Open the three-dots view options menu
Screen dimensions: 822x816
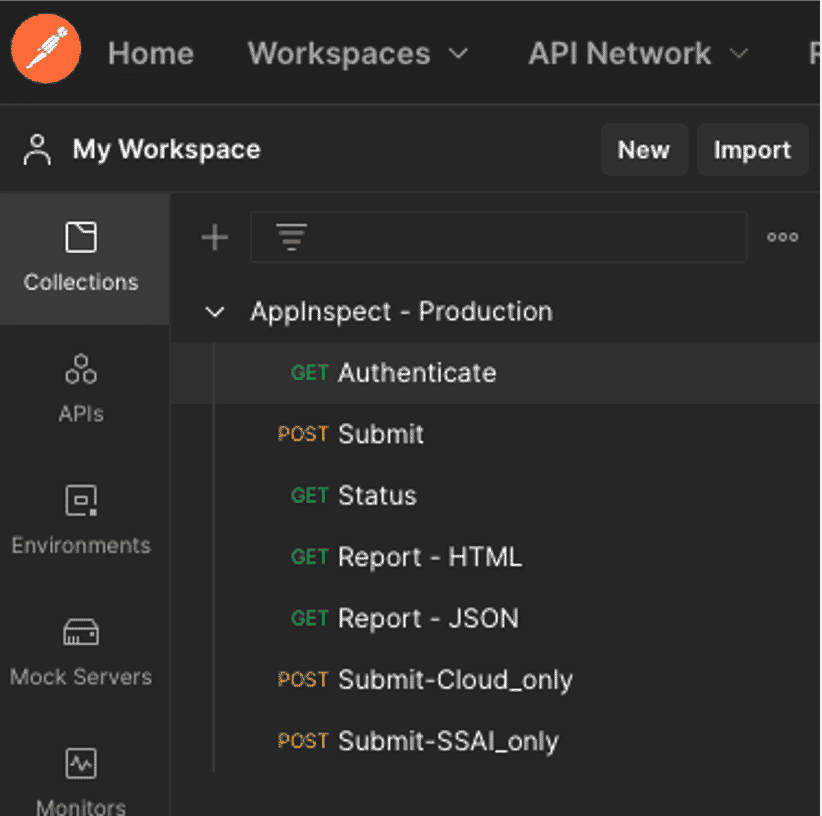point(782,237)
